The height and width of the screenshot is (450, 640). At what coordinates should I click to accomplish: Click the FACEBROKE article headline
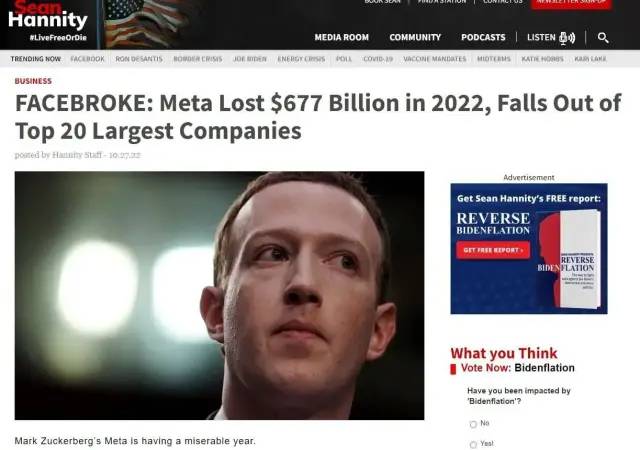[318, 117]
